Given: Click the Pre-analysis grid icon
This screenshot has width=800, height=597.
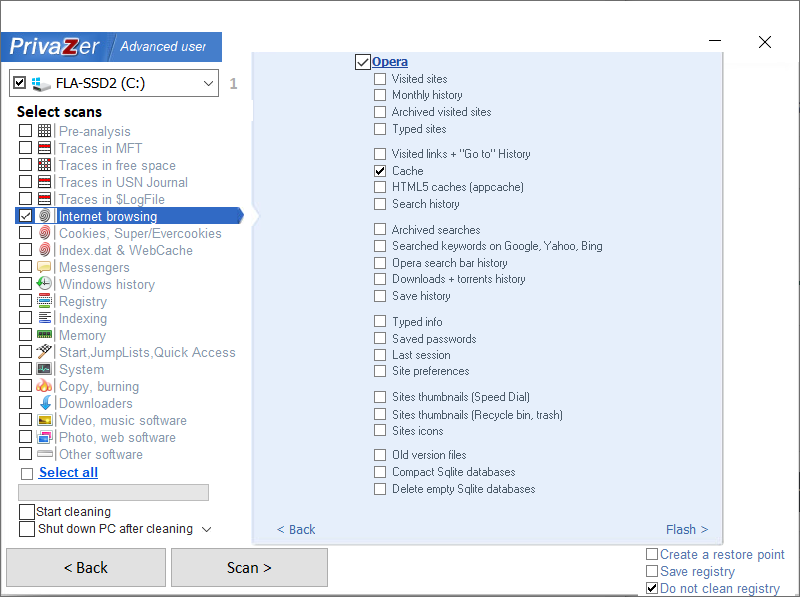Looking at the screenshot, I should [x=44, y=131].
